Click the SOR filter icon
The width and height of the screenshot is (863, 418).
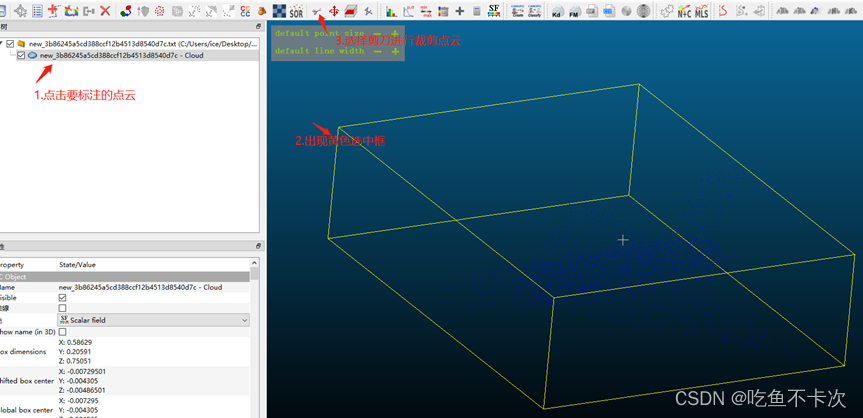[296, 10]
